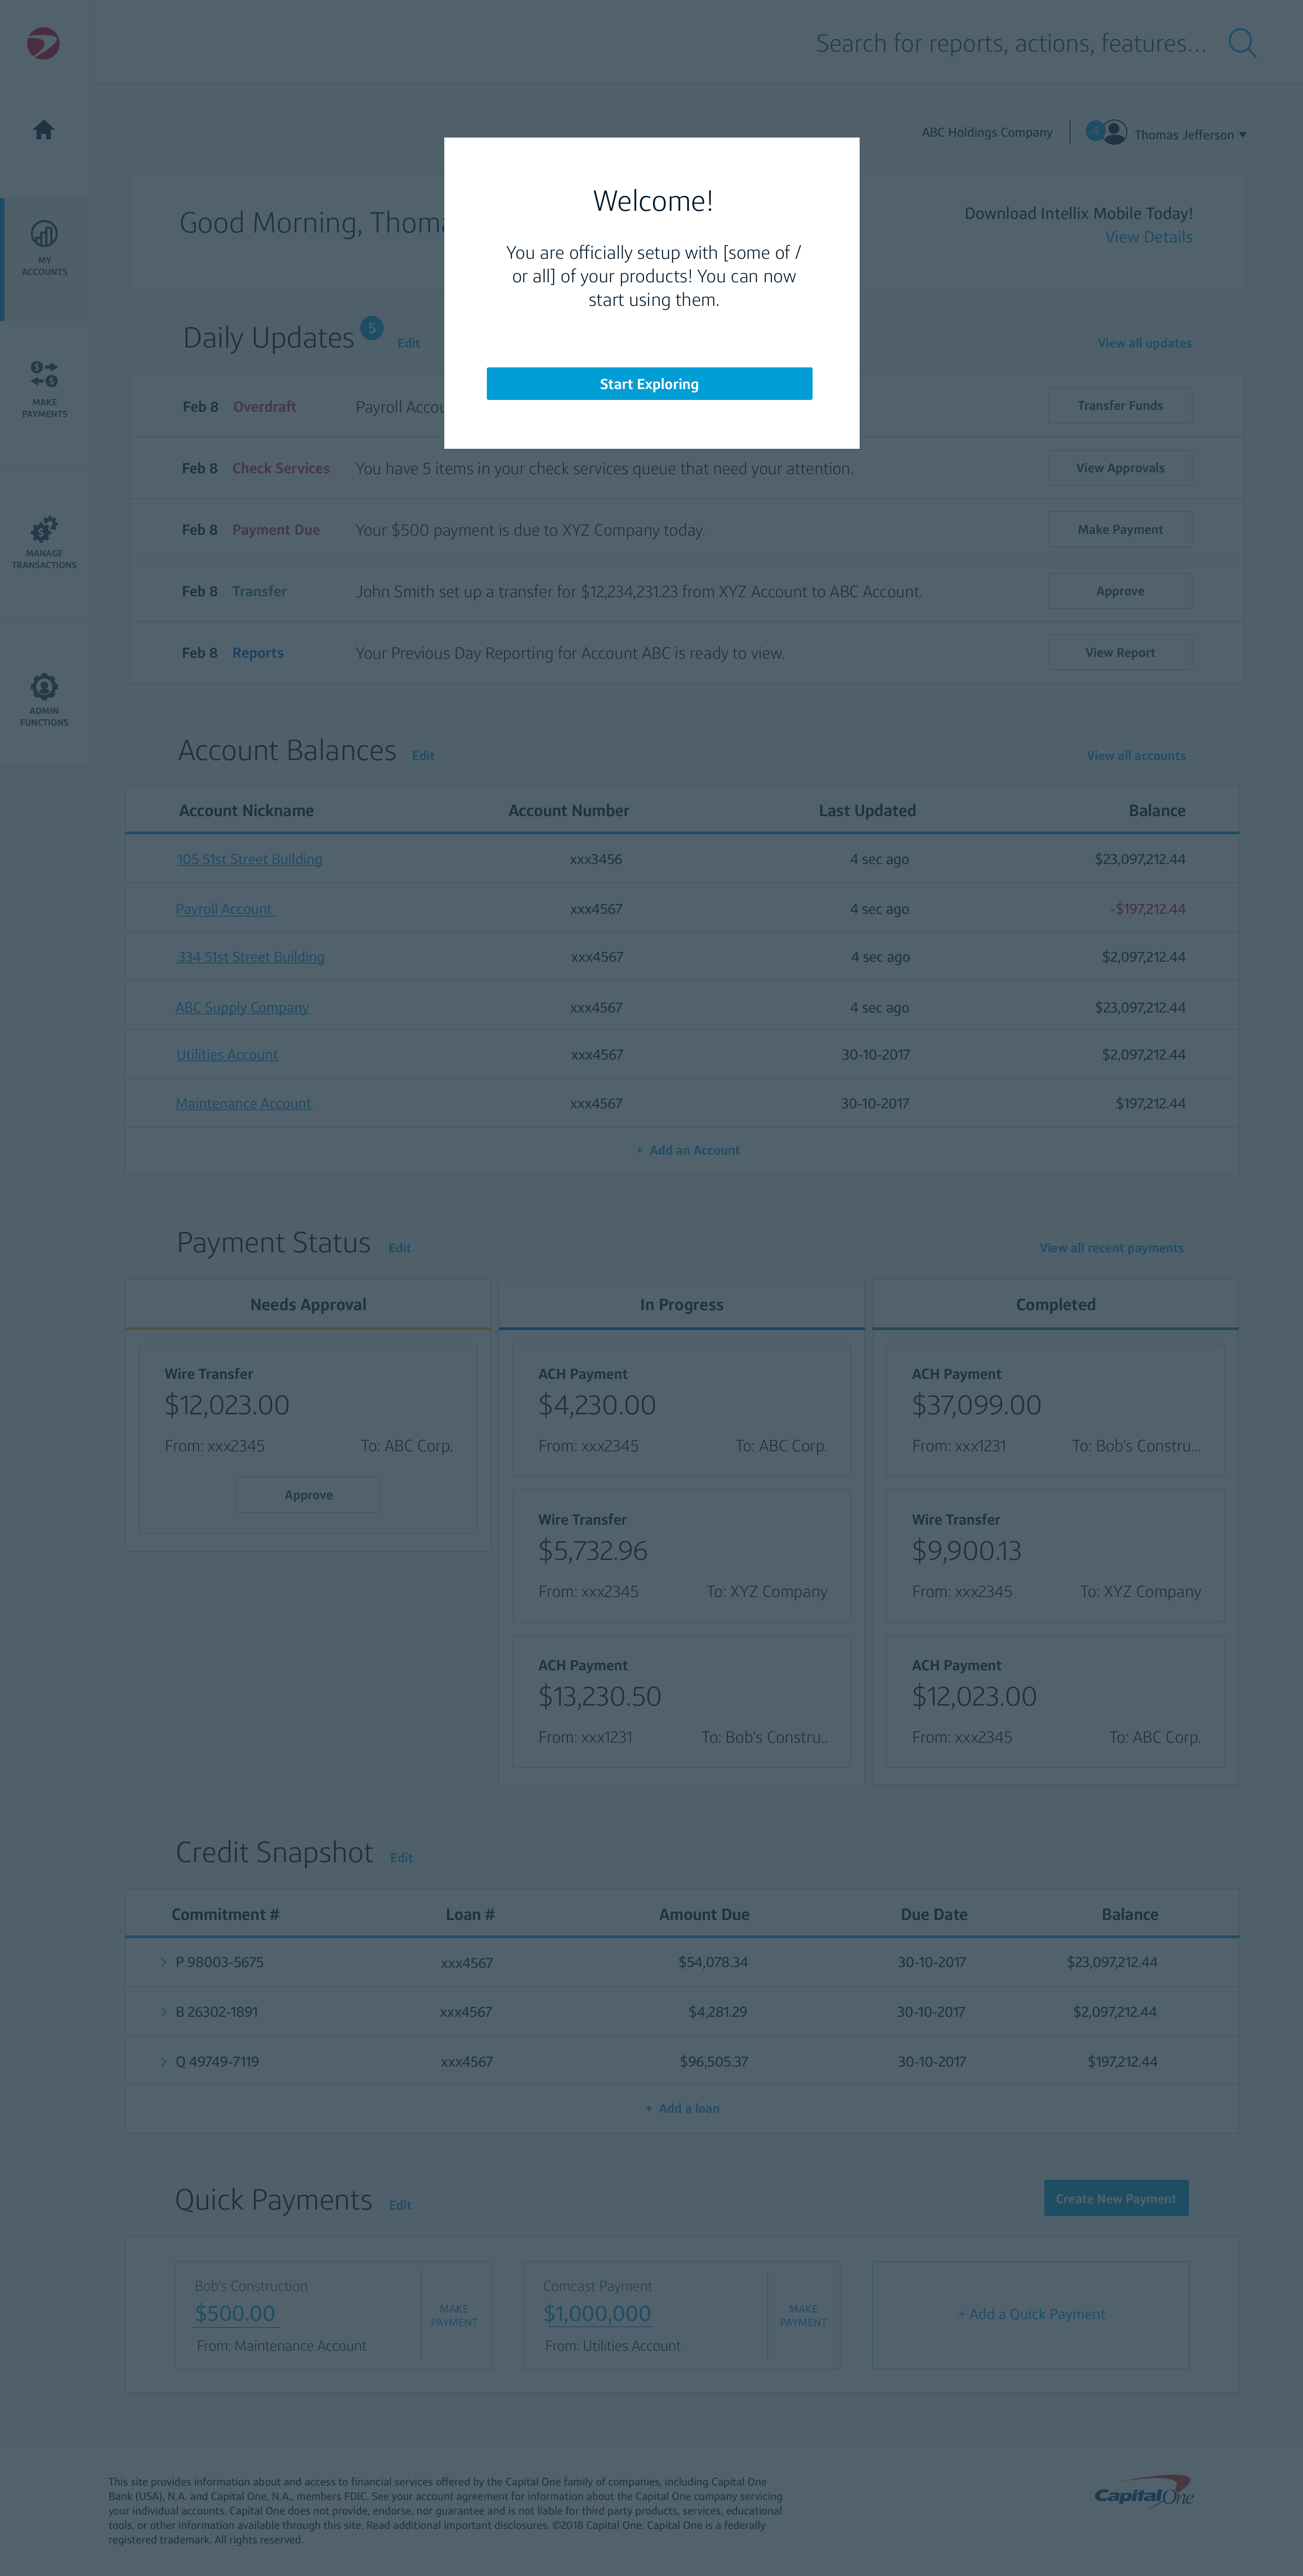Open the Make Payments sidebar icon
This screenshot has height=2576, width=1303.
pos(44,374)
